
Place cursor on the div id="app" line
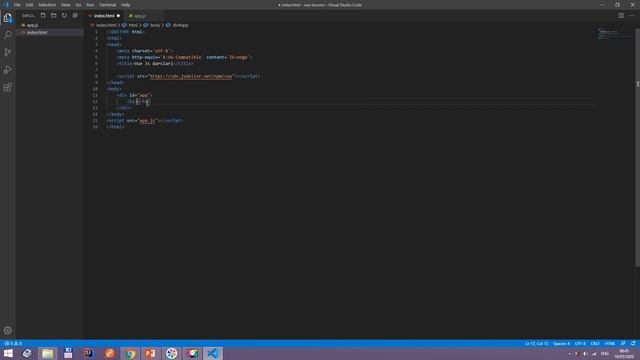134,96
